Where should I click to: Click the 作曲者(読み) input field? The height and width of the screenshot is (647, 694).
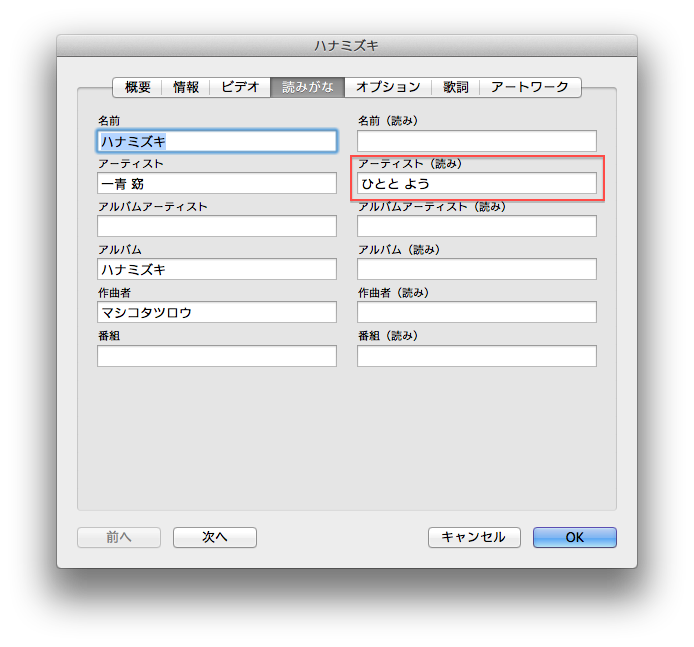(x=477, y=312)
